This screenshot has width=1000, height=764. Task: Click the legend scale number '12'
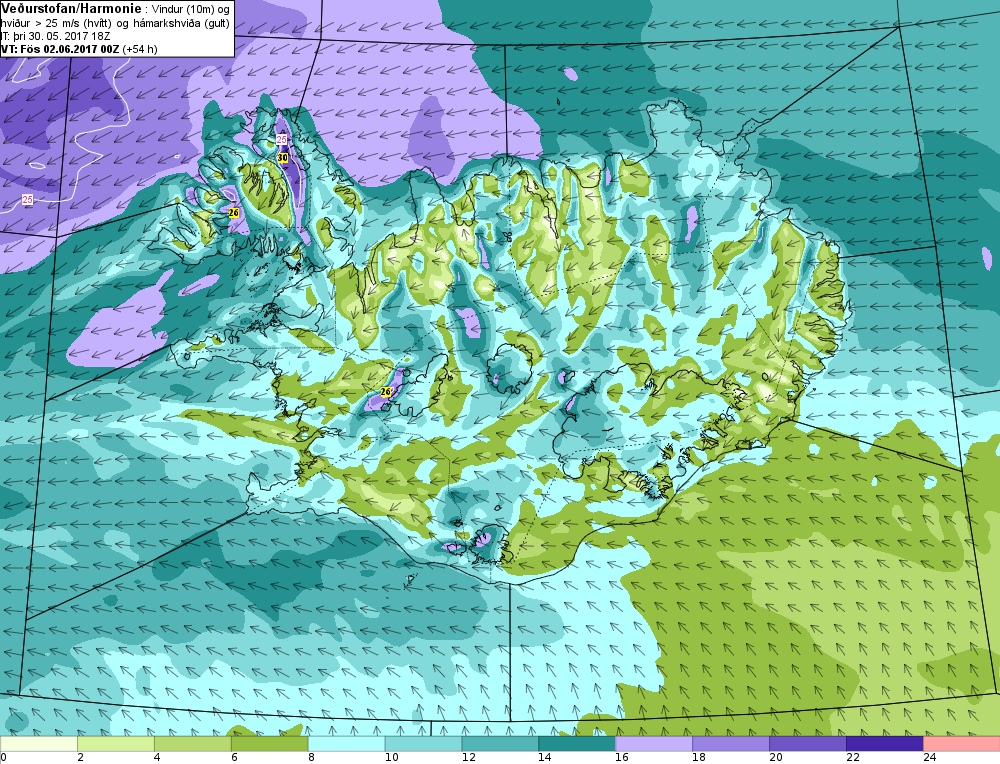point(468,757)
